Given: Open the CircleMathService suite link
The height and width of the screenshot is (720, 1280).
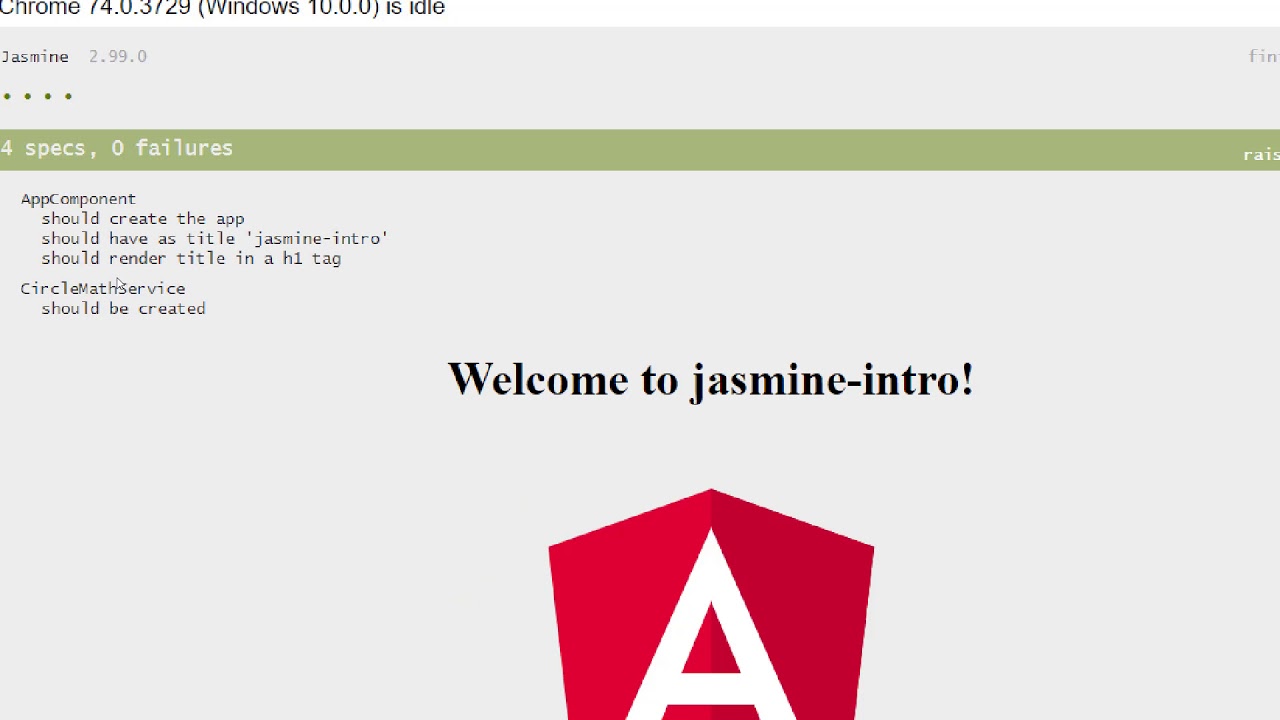Looking at the screenshot, I should click(103, 289).
